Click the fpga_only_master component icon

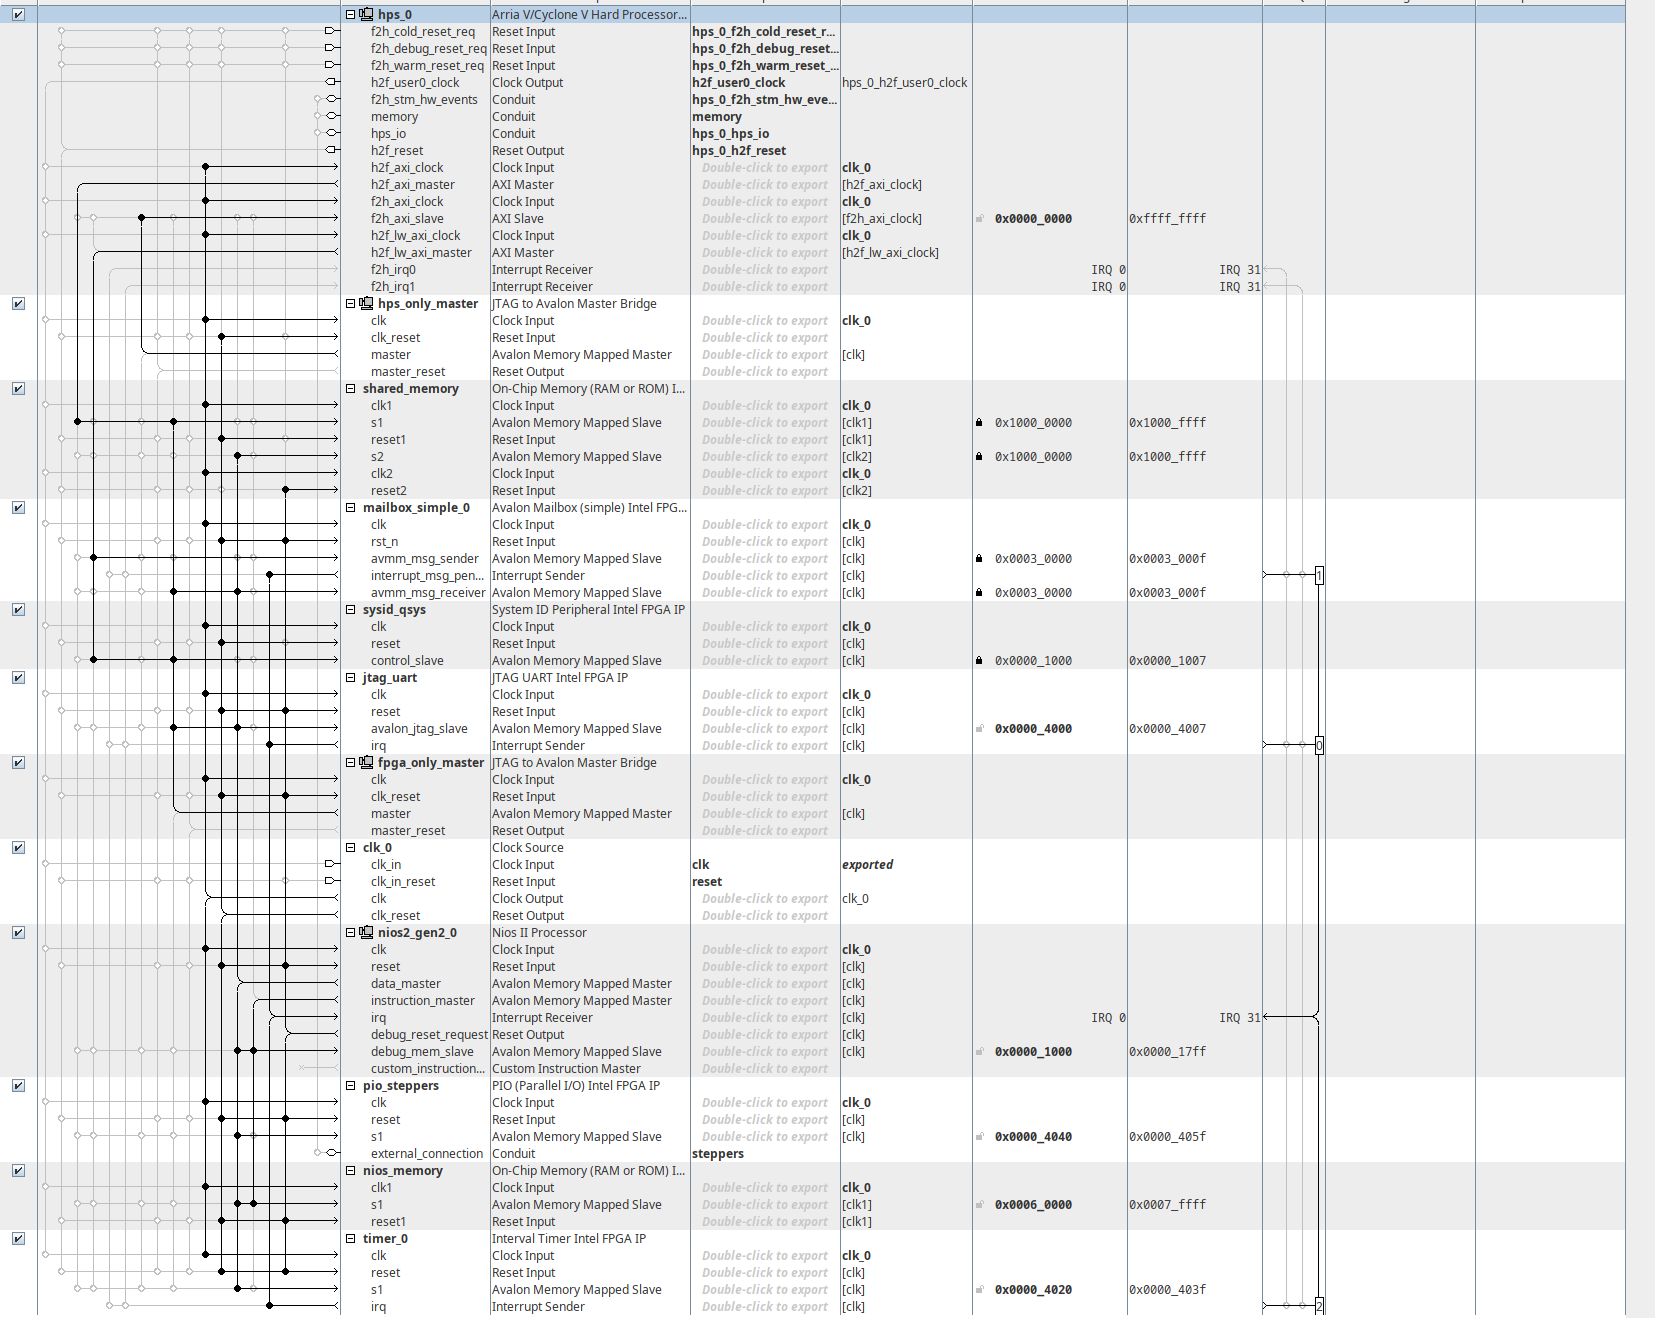(367, 763)
